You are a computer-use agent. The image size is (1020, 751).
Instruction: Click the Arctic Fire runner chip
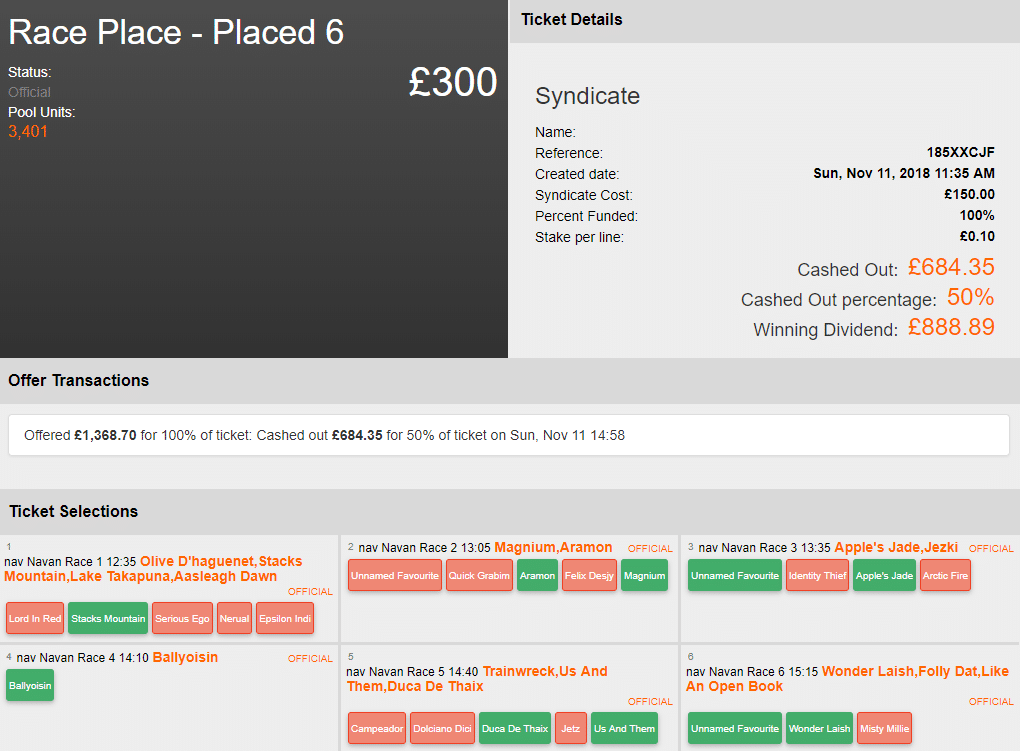click(944, 576)
